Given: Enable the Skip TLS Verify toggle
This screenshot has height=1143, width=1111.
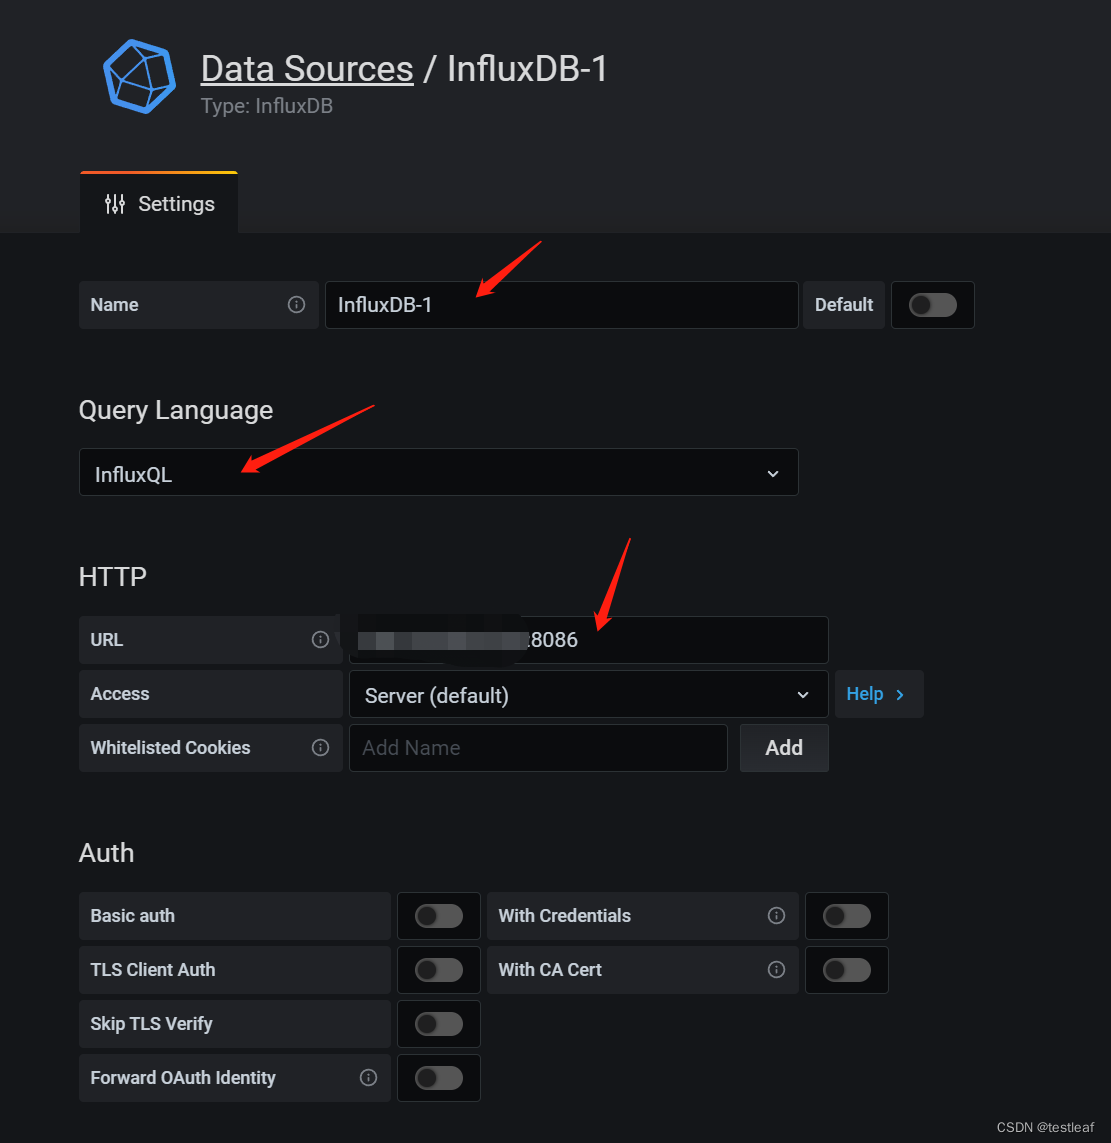Looking at the screenshot, I should click(438, 1023).
